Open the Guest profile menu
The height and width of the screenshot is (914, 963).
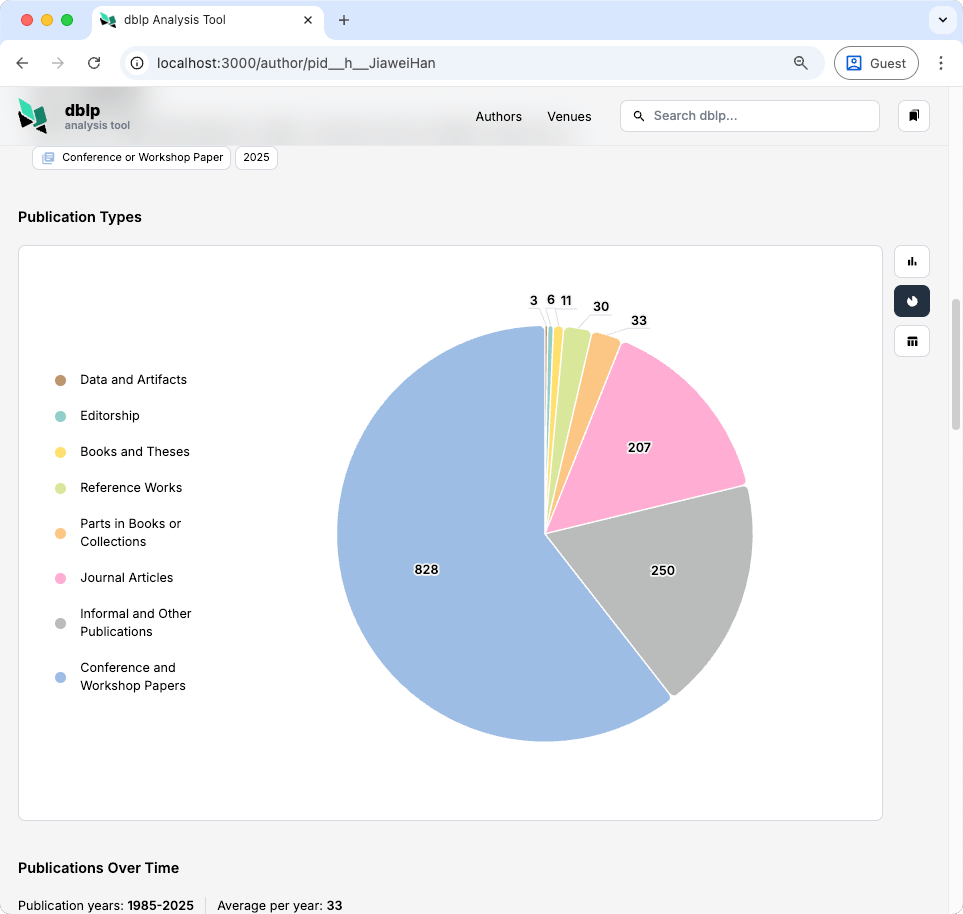click(875, 63)
